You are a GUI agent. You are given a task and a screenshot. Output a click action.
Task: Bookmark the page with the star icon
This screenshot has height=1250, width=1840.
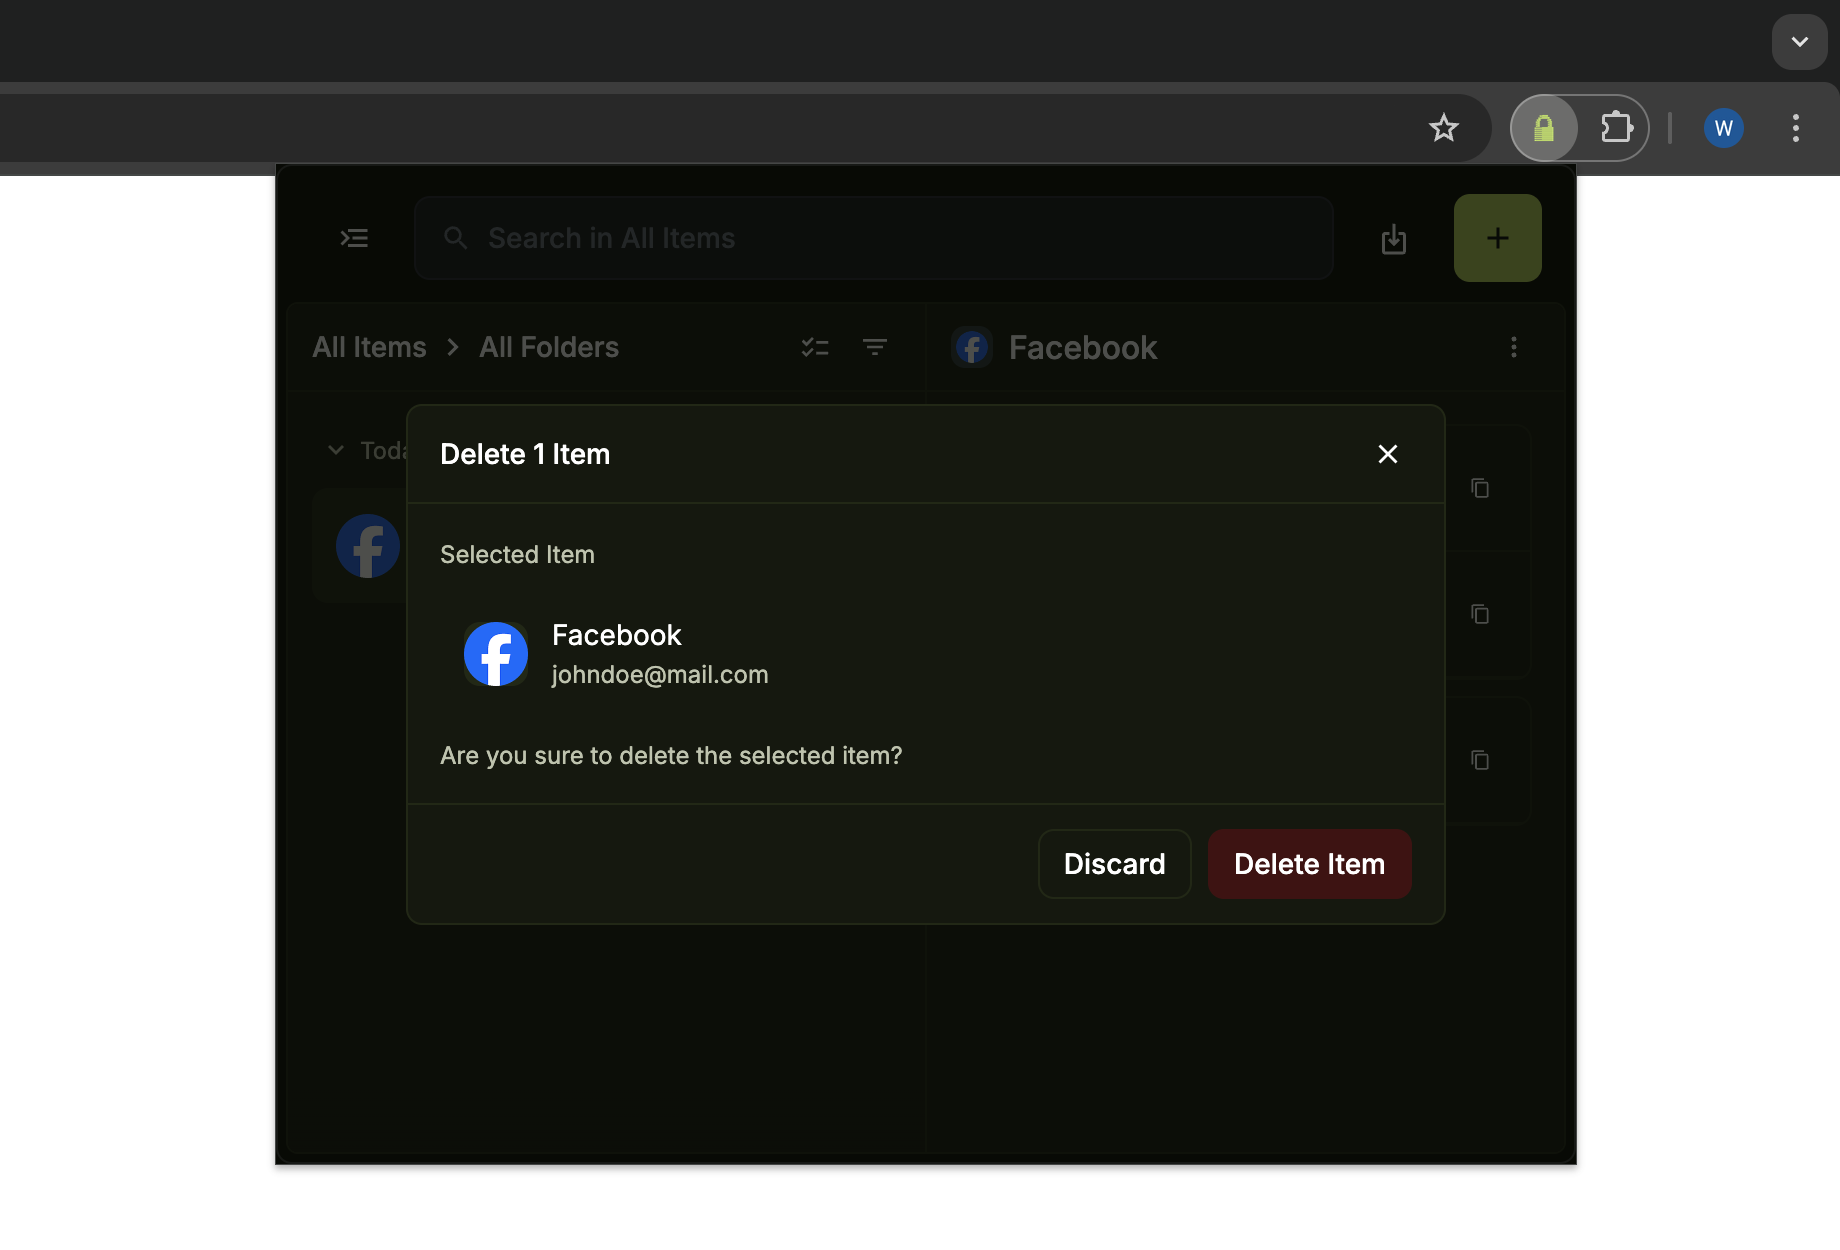coord(1443,128)
